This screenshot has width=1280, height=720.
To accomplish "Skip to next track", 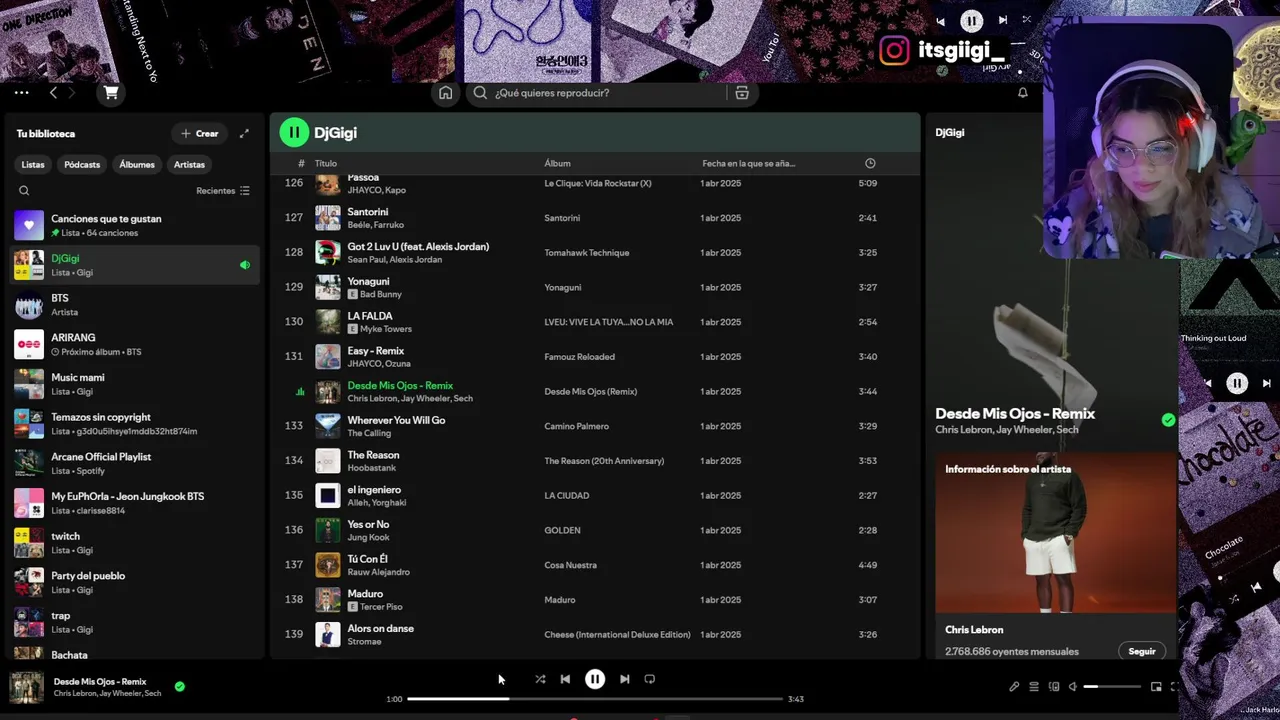I will pos(624,679).
